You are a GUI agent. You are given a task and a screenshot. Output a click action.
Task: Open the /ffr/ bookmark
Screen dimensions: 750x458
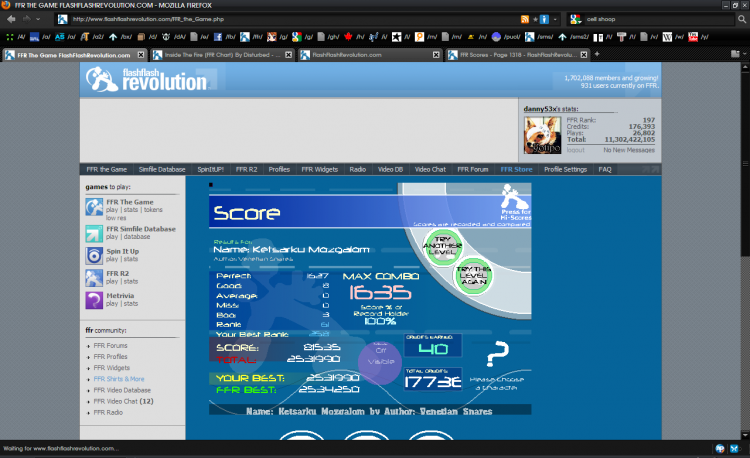coord(252,37)
